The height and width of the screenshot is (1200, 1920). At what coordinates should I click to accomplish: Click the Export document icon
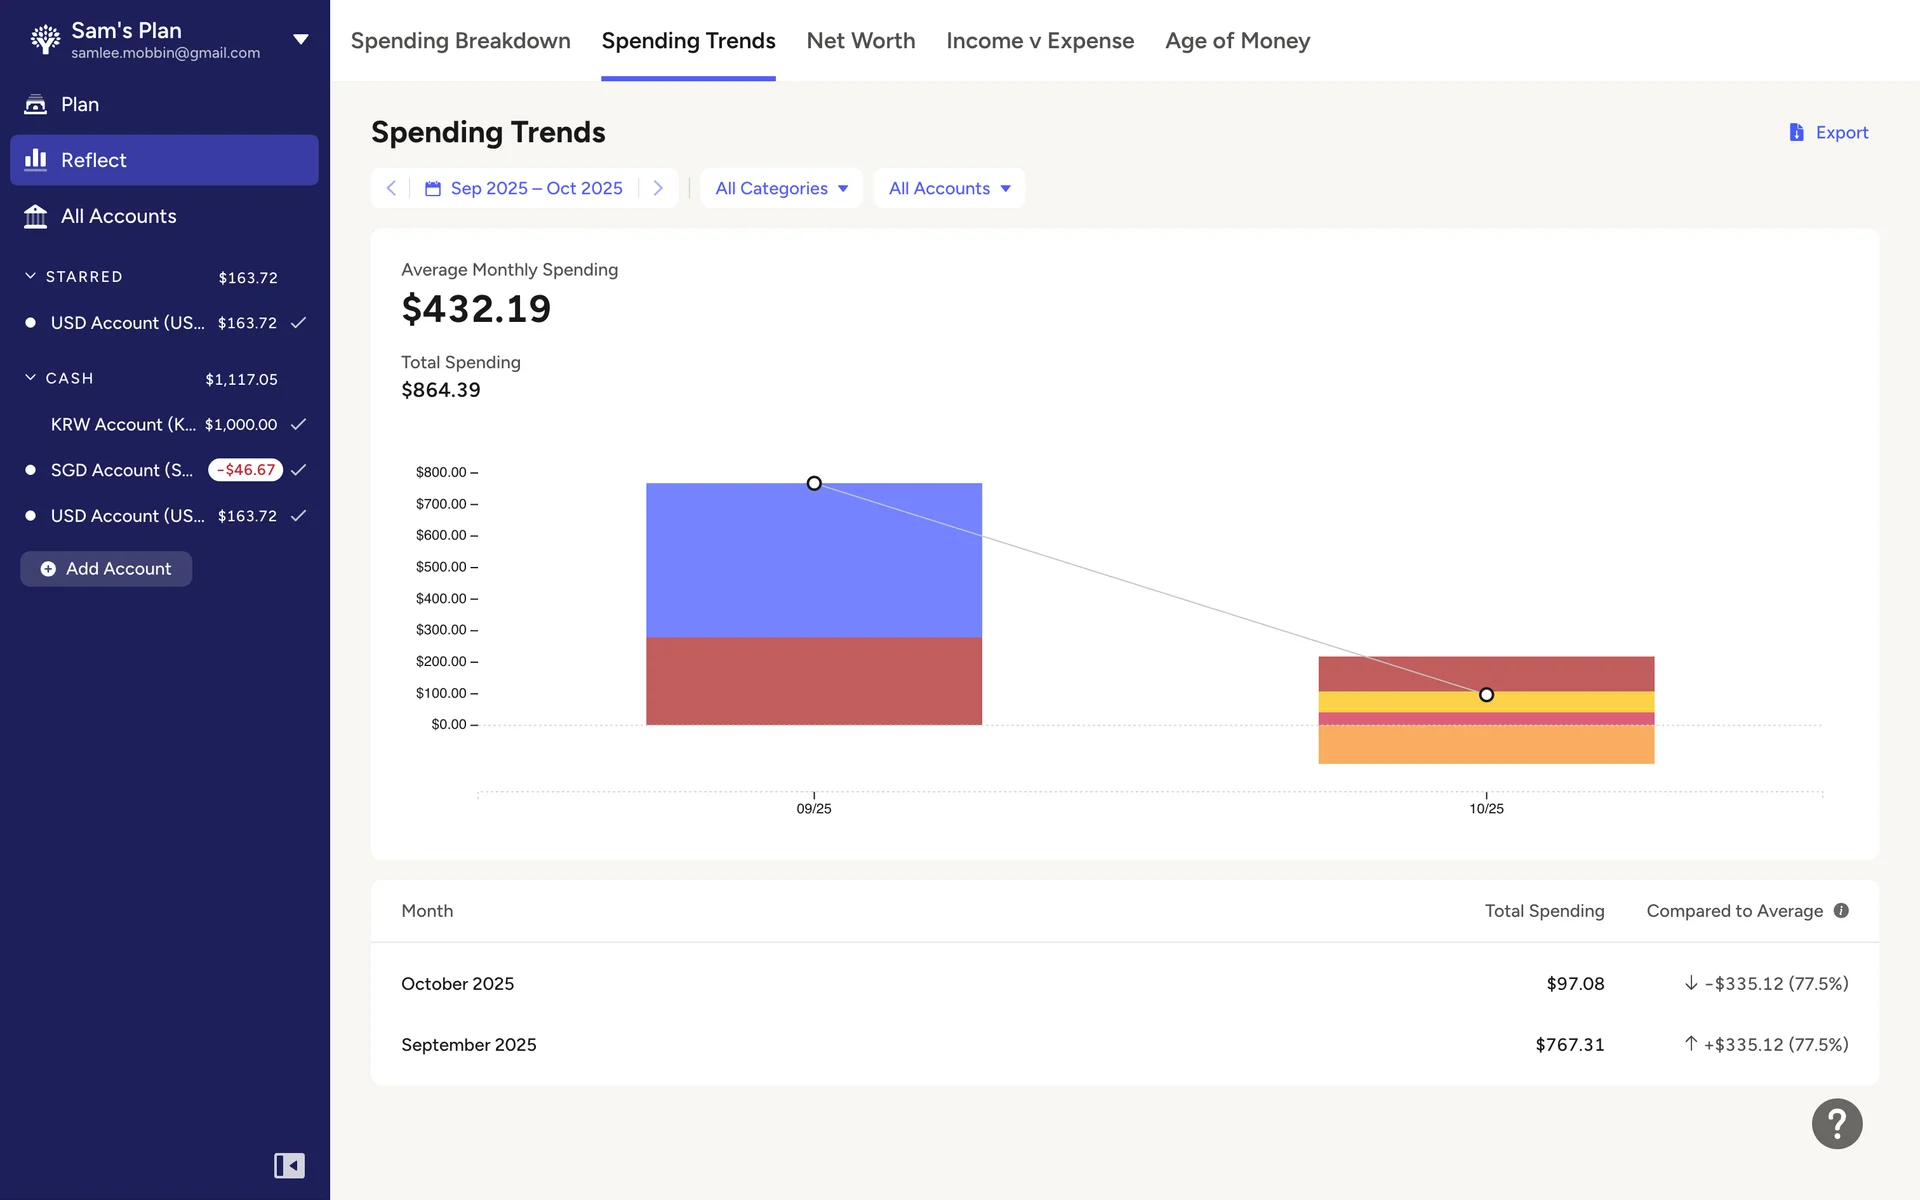[x=1796, y=132]
